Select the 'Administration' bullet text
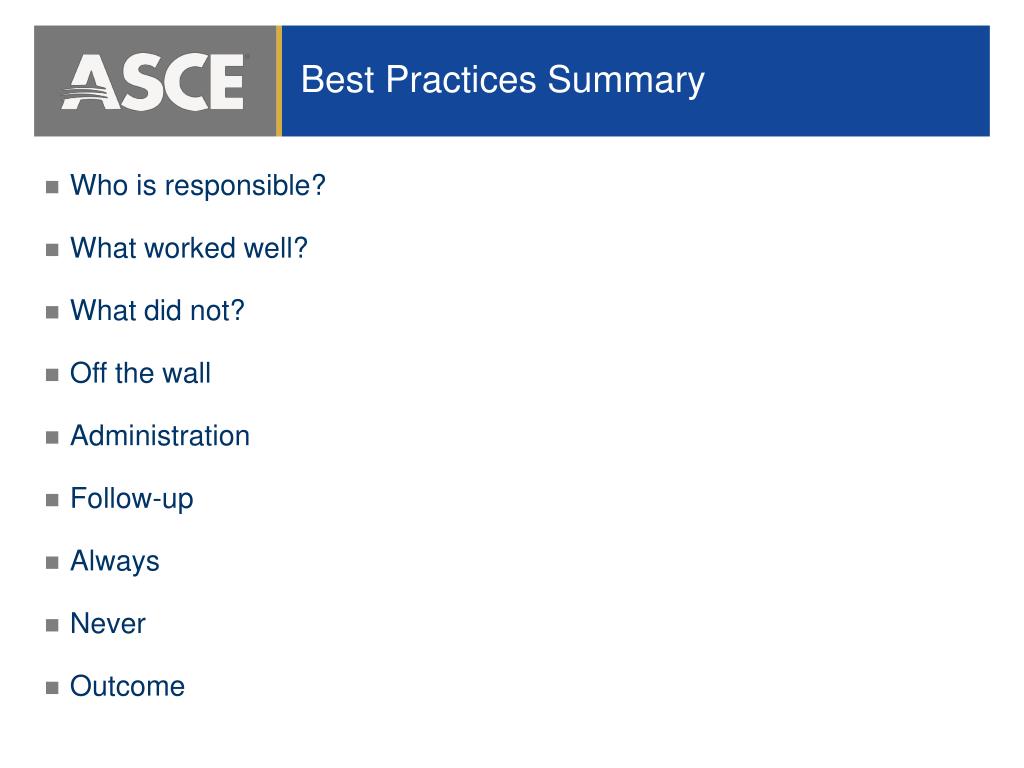The width and height of the screenshot is (1024, 768). (160, 436)
